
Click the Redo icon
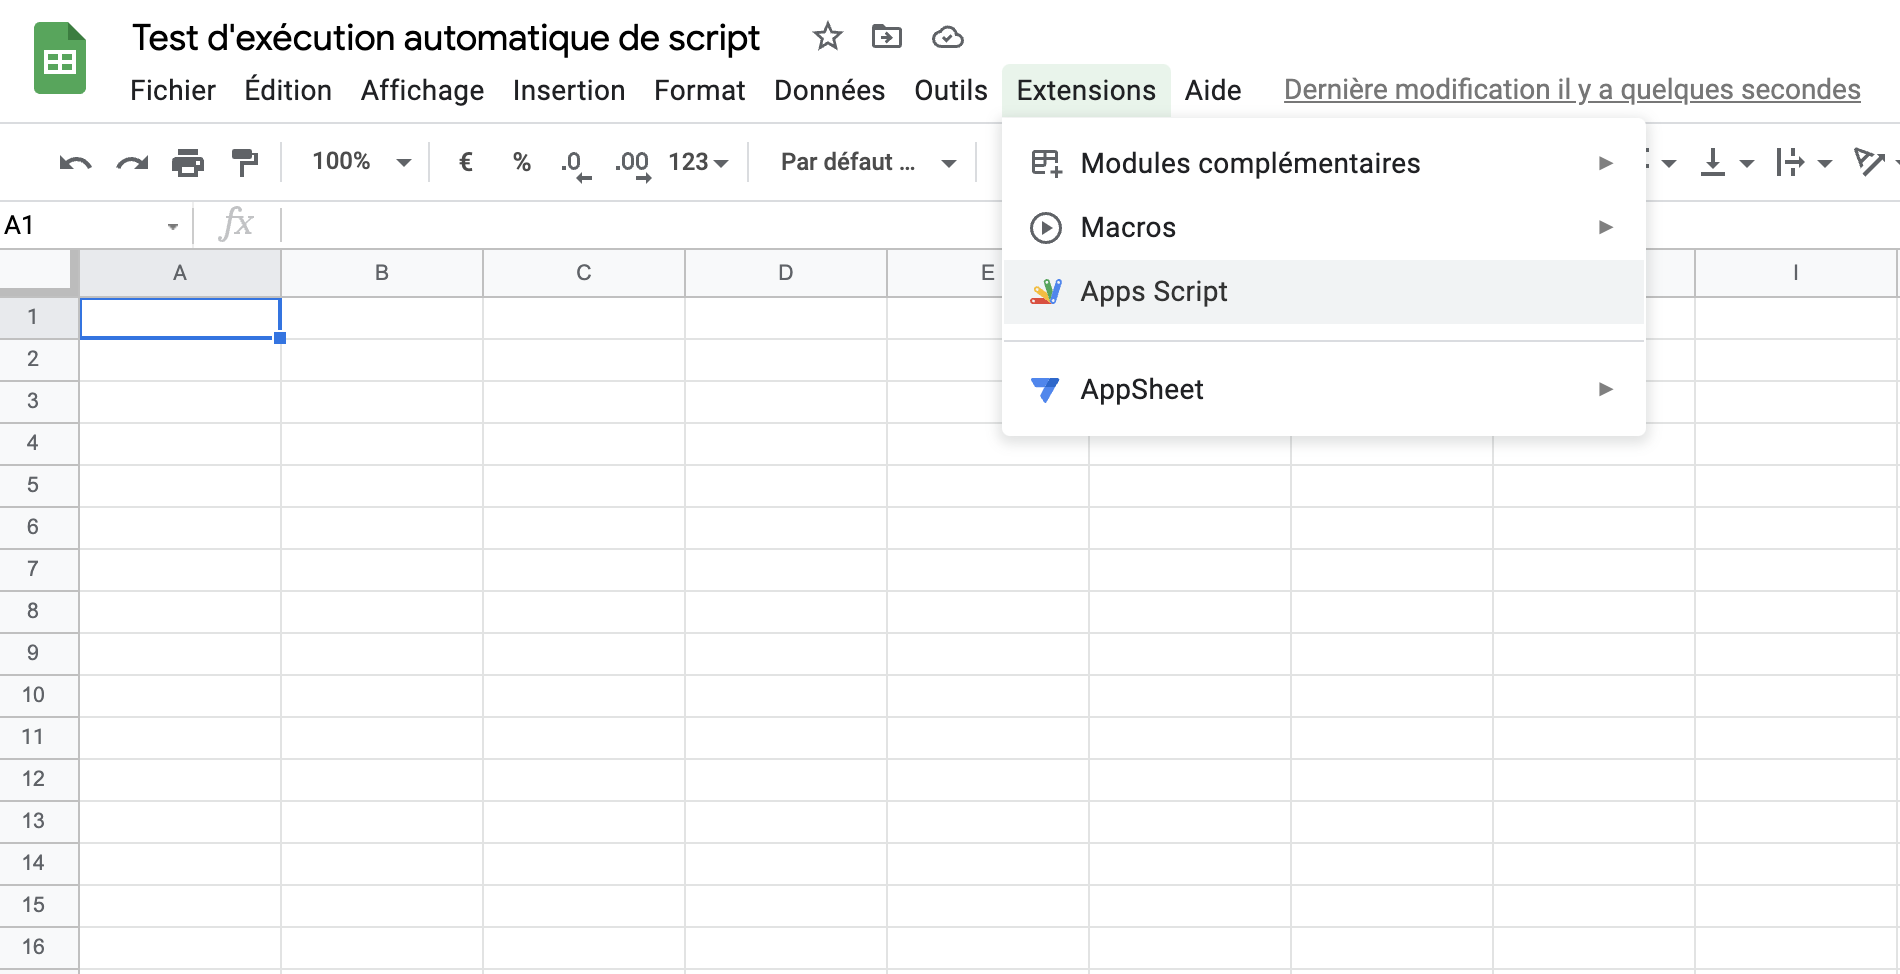(x=130, y=161)
